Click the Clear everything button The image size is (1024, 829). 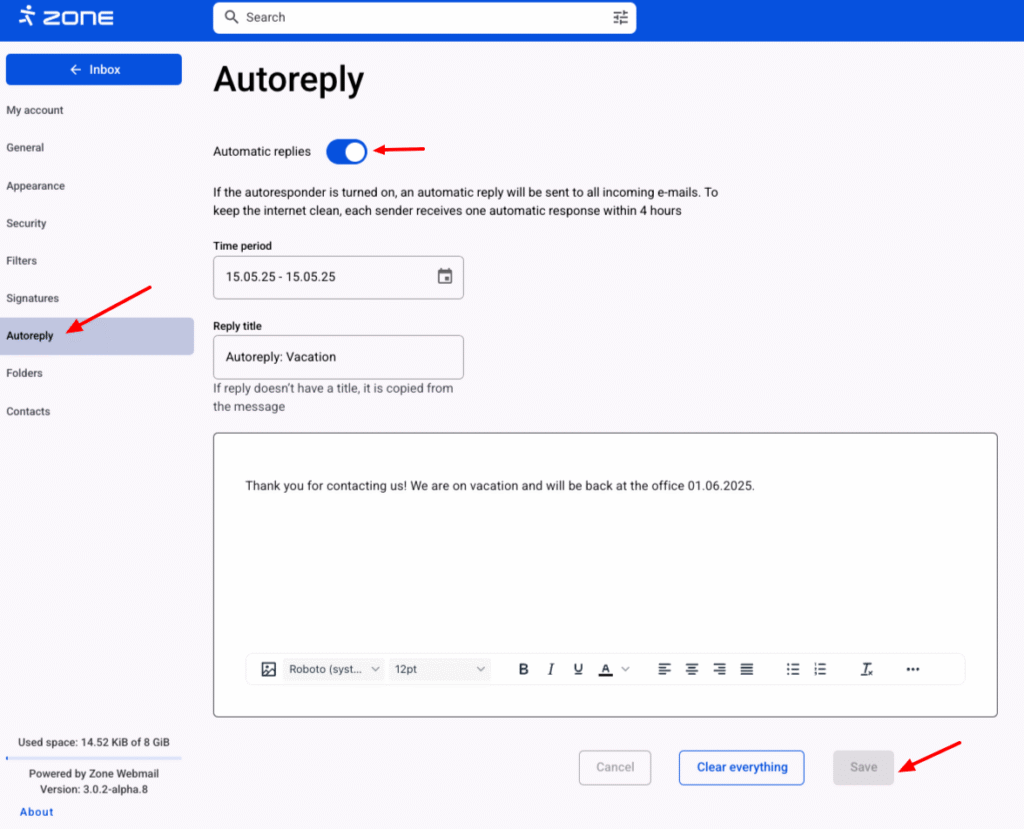pyautogui.click(x=741, y=767)
